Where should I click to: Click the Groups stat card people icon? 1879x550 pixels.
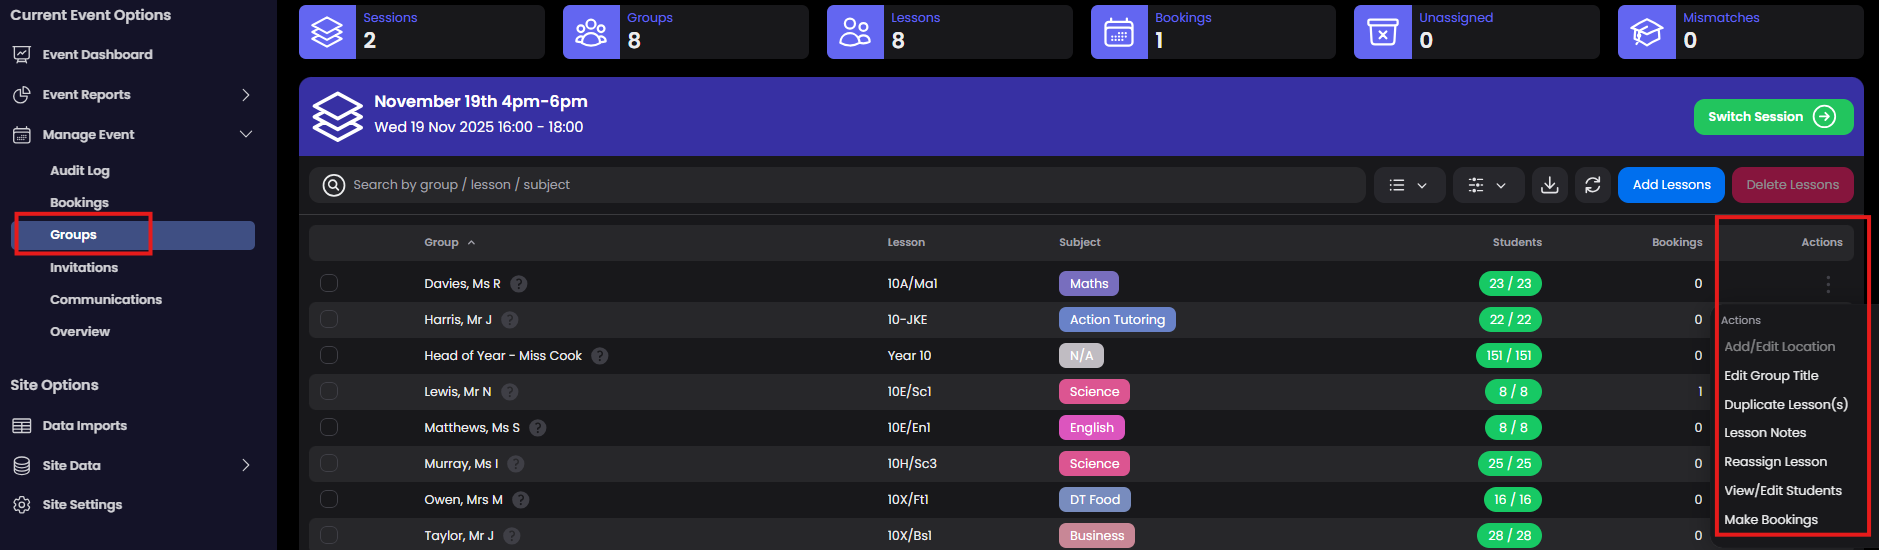[x=591, y=32]
